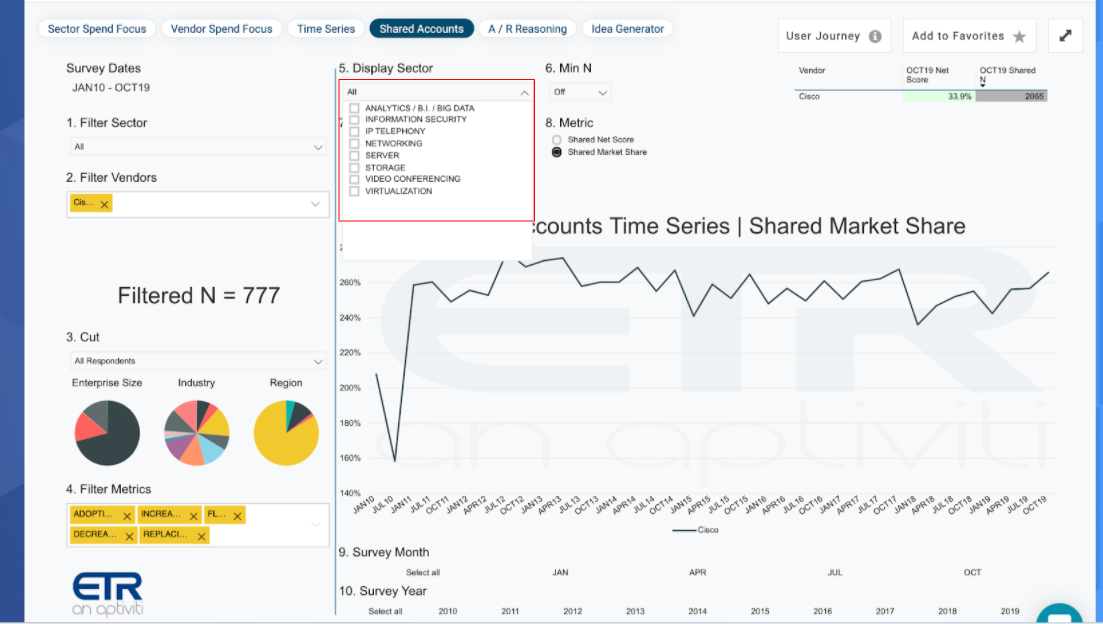
Task: Open the Filter Sector dropdown
Action: pyautogui.click(x=198, y=147)
